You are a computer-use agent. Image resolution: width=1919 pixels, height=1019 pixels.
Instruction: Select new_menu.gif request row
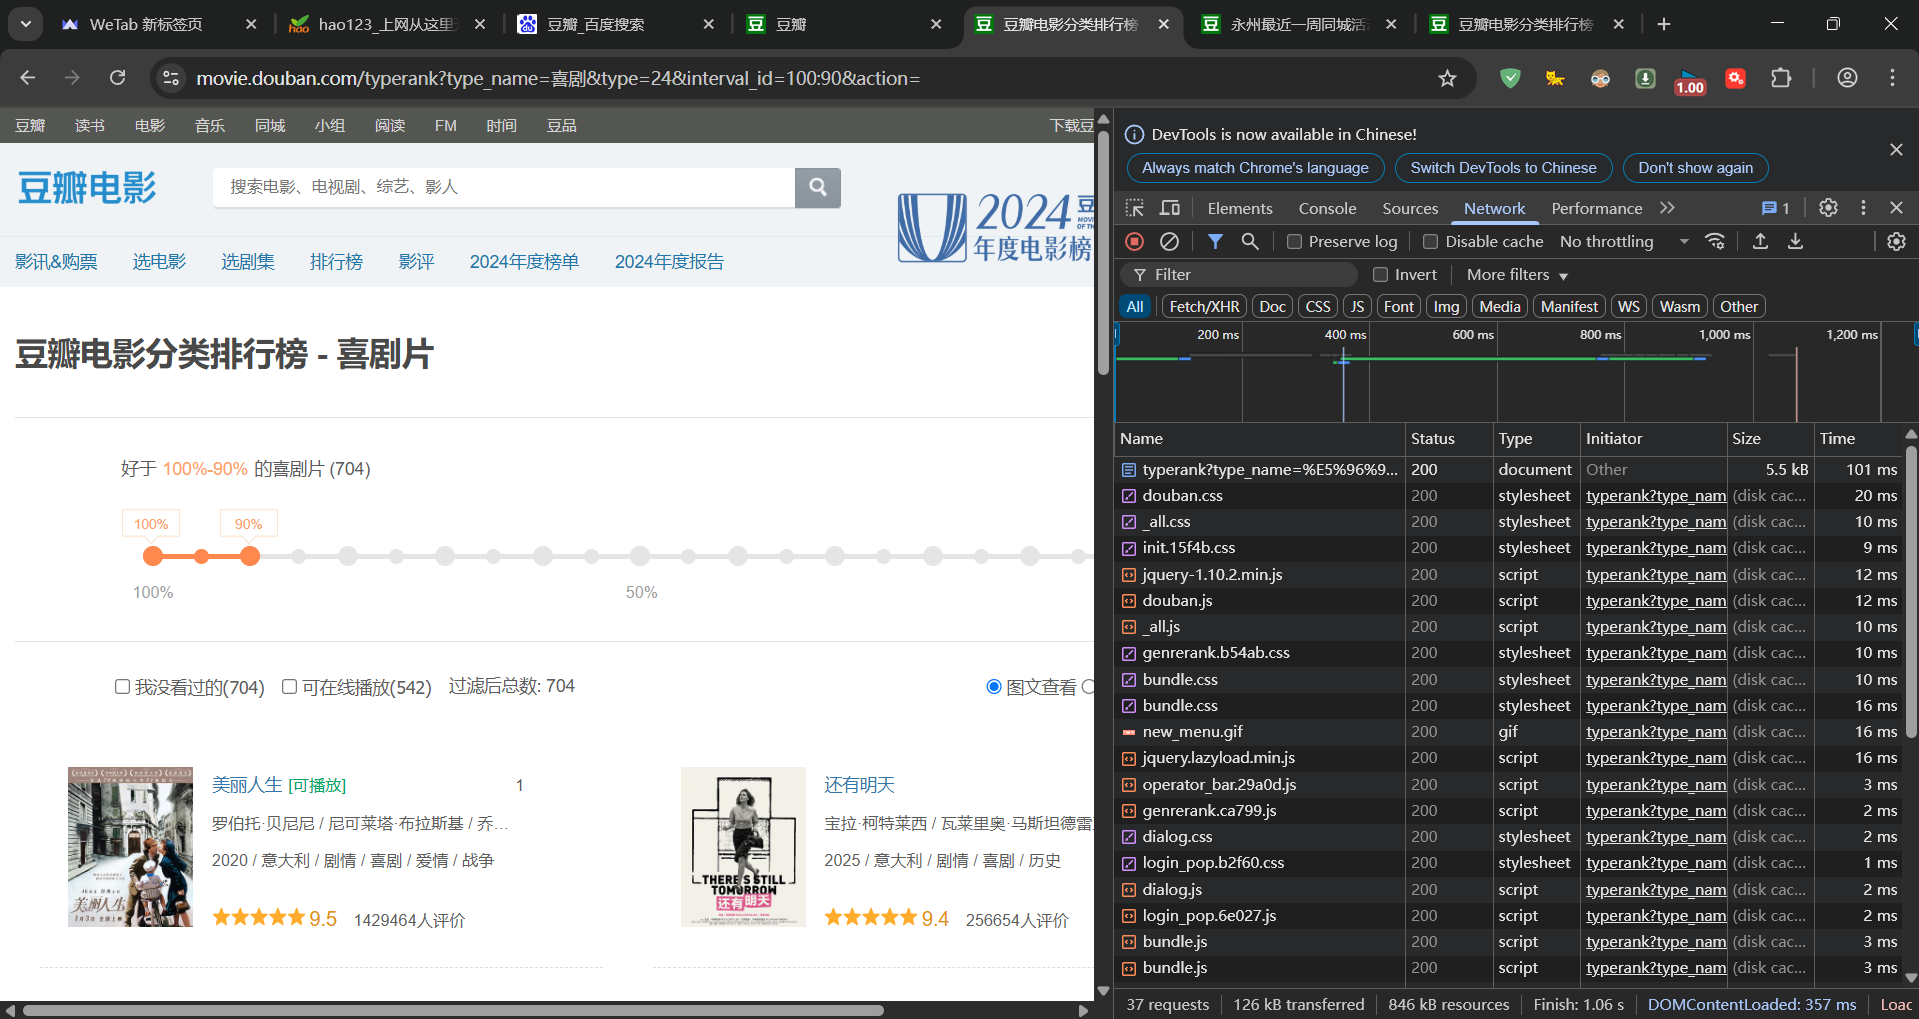(1509, 732)
